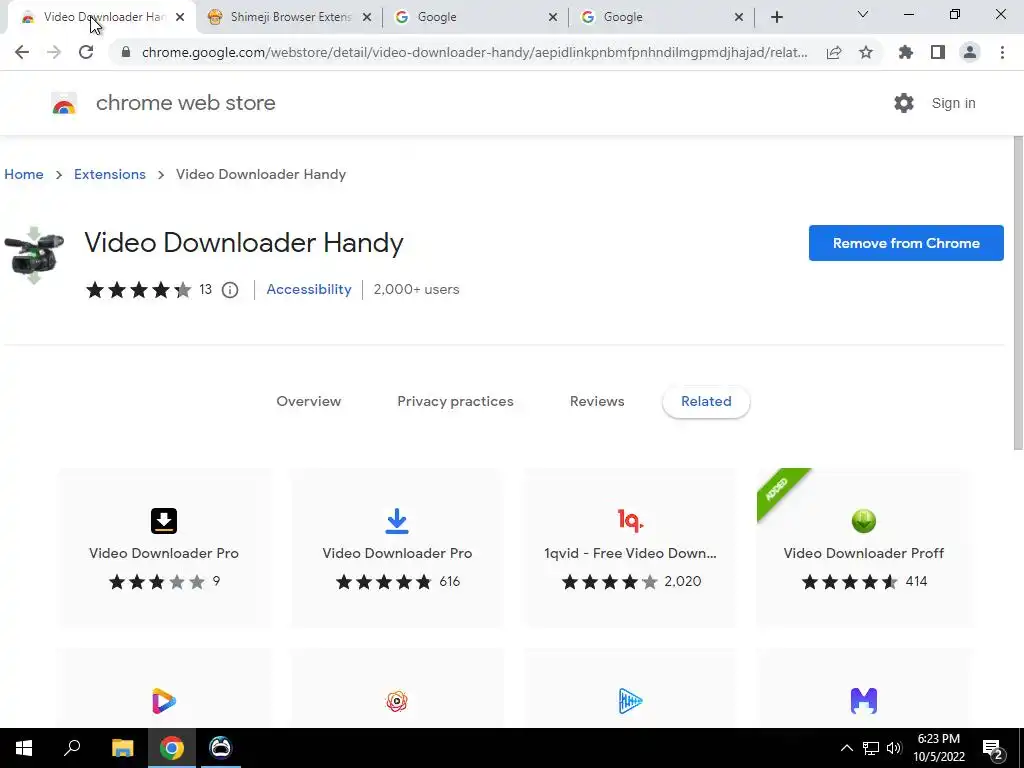Click the blue waveform play extension icon

coord(630,701)
